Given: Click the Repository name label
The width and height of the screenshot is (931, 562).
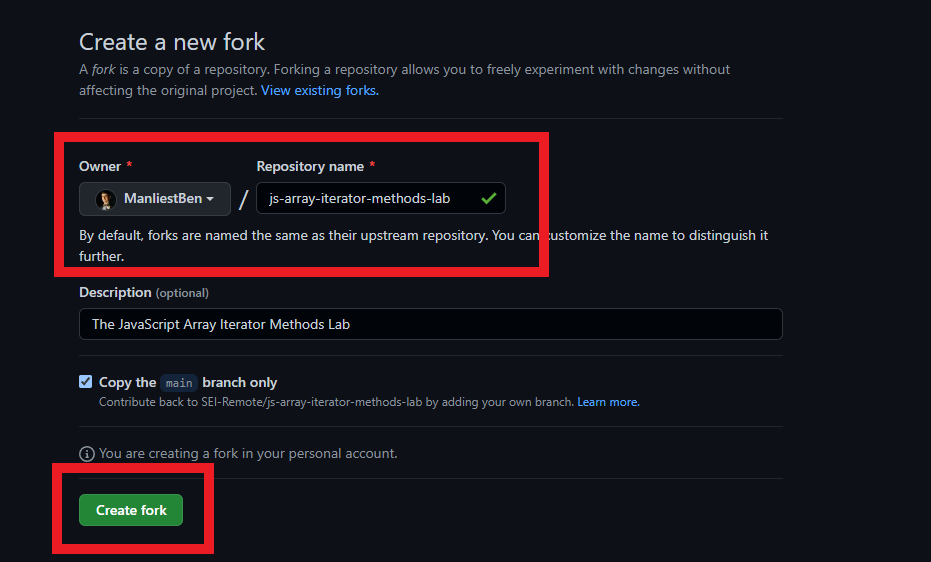Looking at the screenshot, I should click(310, 166).
